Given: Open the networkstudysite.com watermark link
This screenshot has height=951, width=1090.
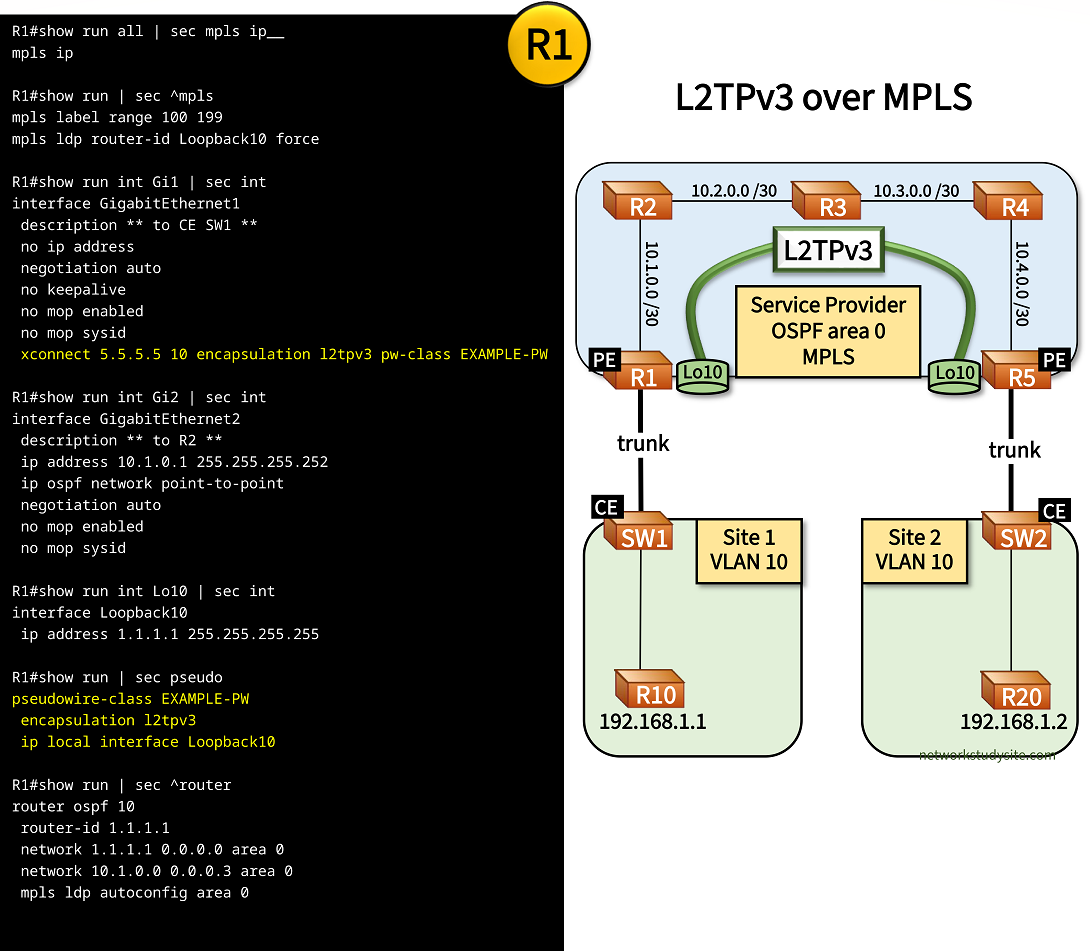Looking at the screenshot, I should point(986,755).
